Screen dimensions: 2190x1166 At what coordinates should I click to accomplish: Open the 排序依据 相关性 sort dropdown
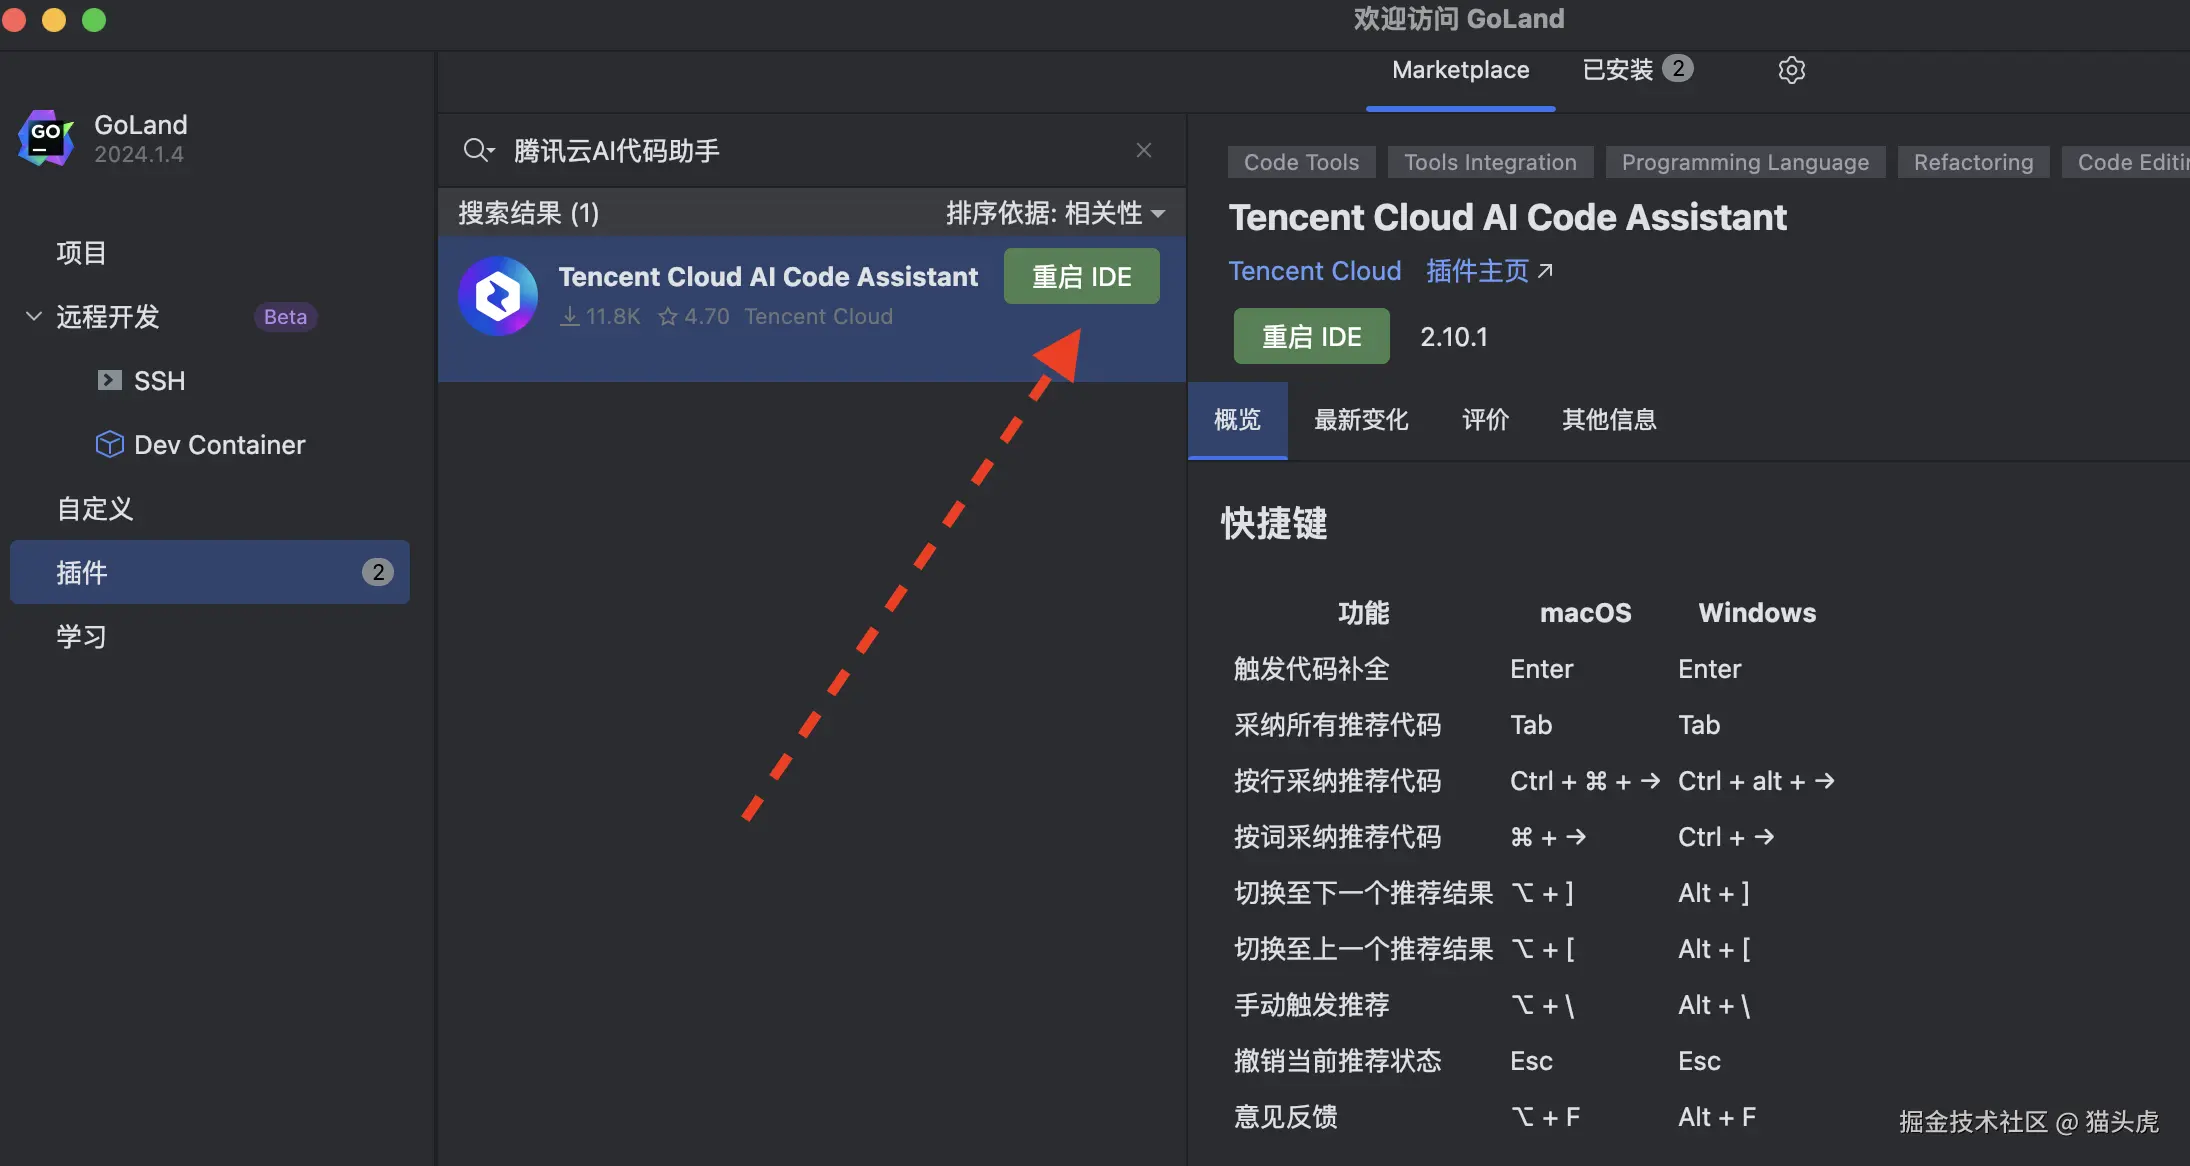[1055, 213]
